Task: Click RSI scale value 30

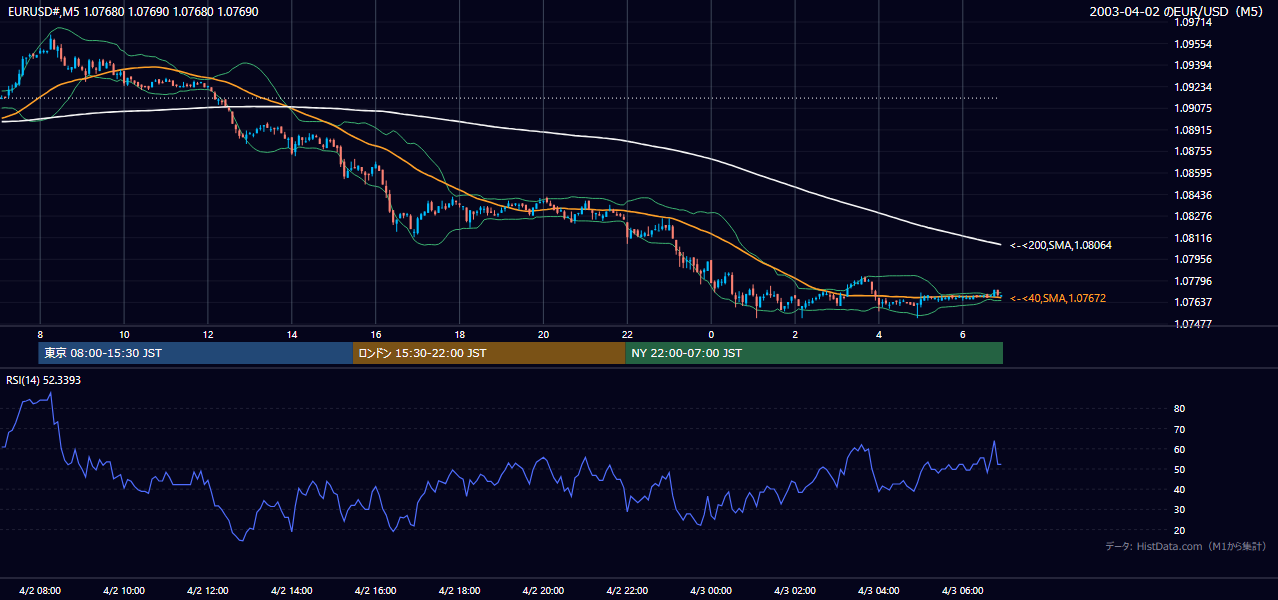Action: pos(1179,510)
